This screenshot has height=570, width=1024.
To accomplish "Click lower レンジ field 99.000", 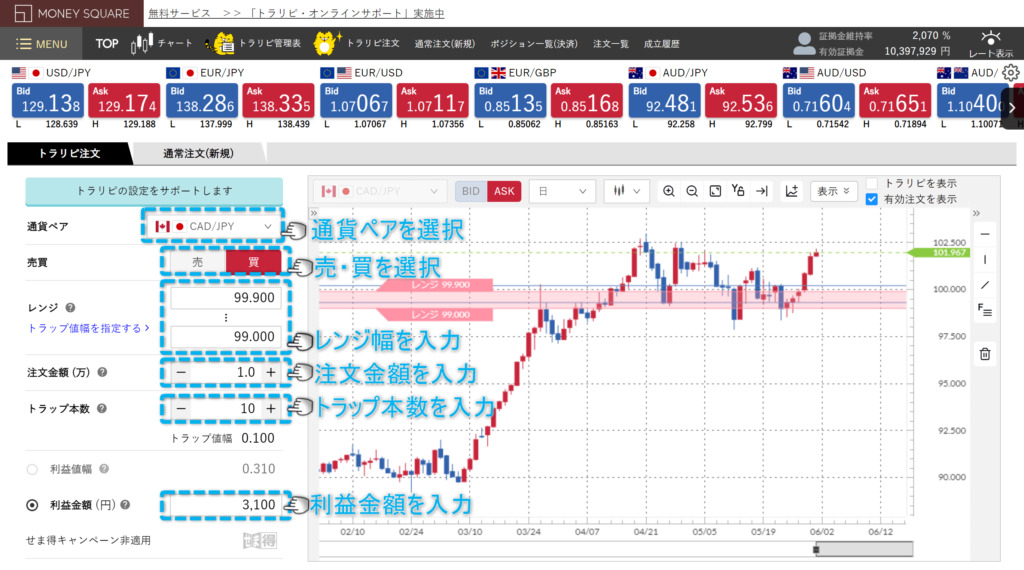I will pyautogui.click(x=225, y=337).
